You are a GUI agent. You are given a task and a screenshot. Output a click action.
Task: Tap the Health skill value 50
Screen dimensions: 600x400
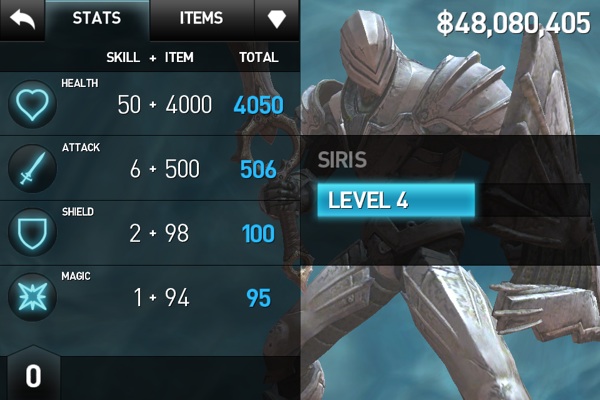click(129, 104)
